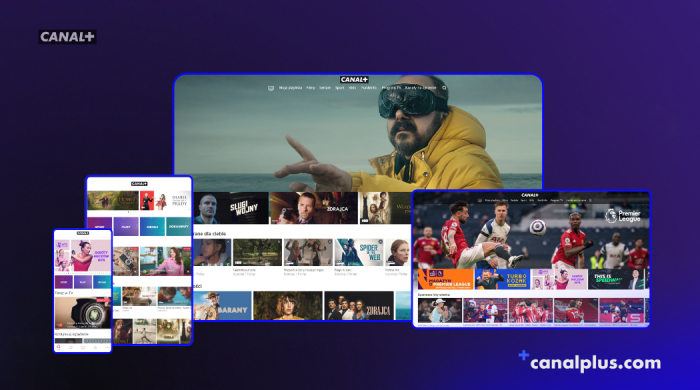Open Seriale menu in desktop navigation
700x390 pixels.
click(x=325, y=88)
